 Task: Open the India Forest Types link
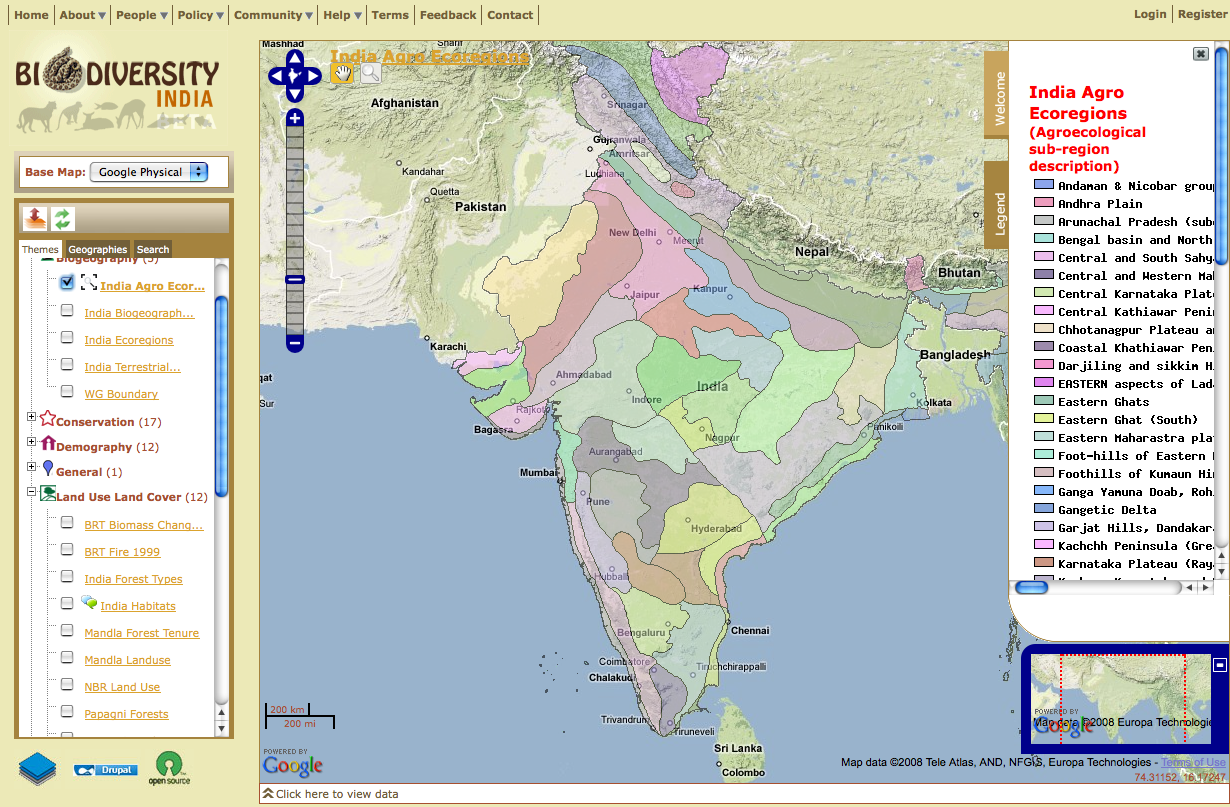point(133,579)
